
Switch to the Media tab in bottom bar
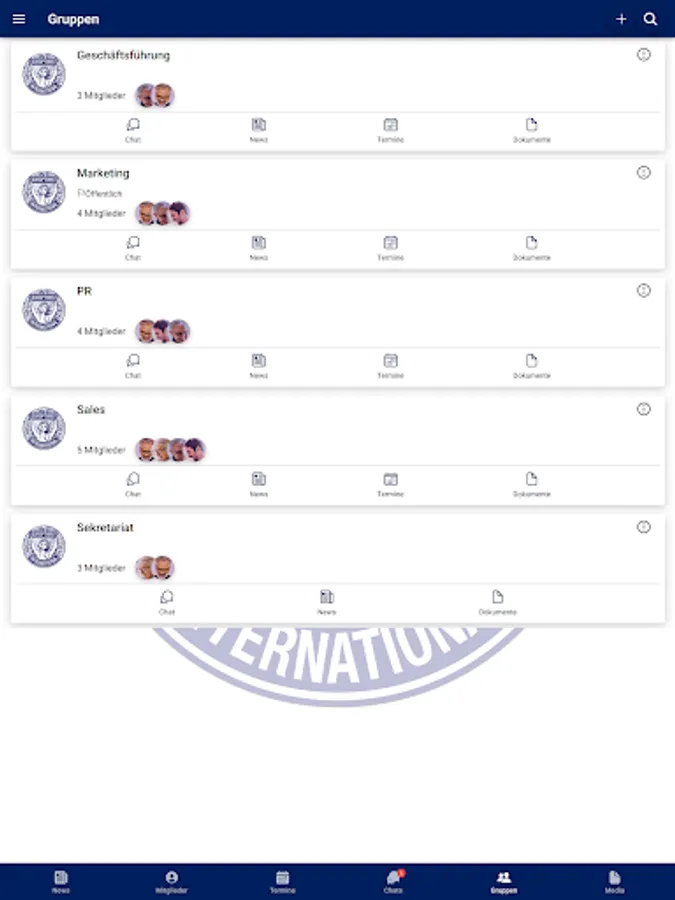tap(614, 882)
